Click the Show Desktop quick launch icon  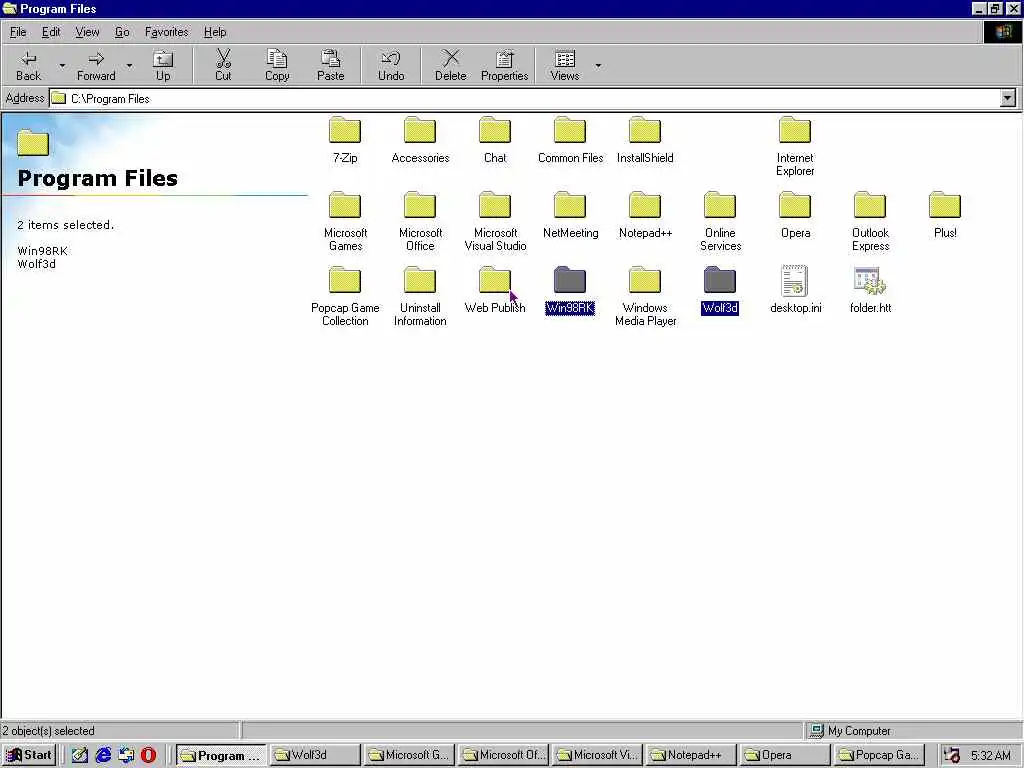[80, 755]
